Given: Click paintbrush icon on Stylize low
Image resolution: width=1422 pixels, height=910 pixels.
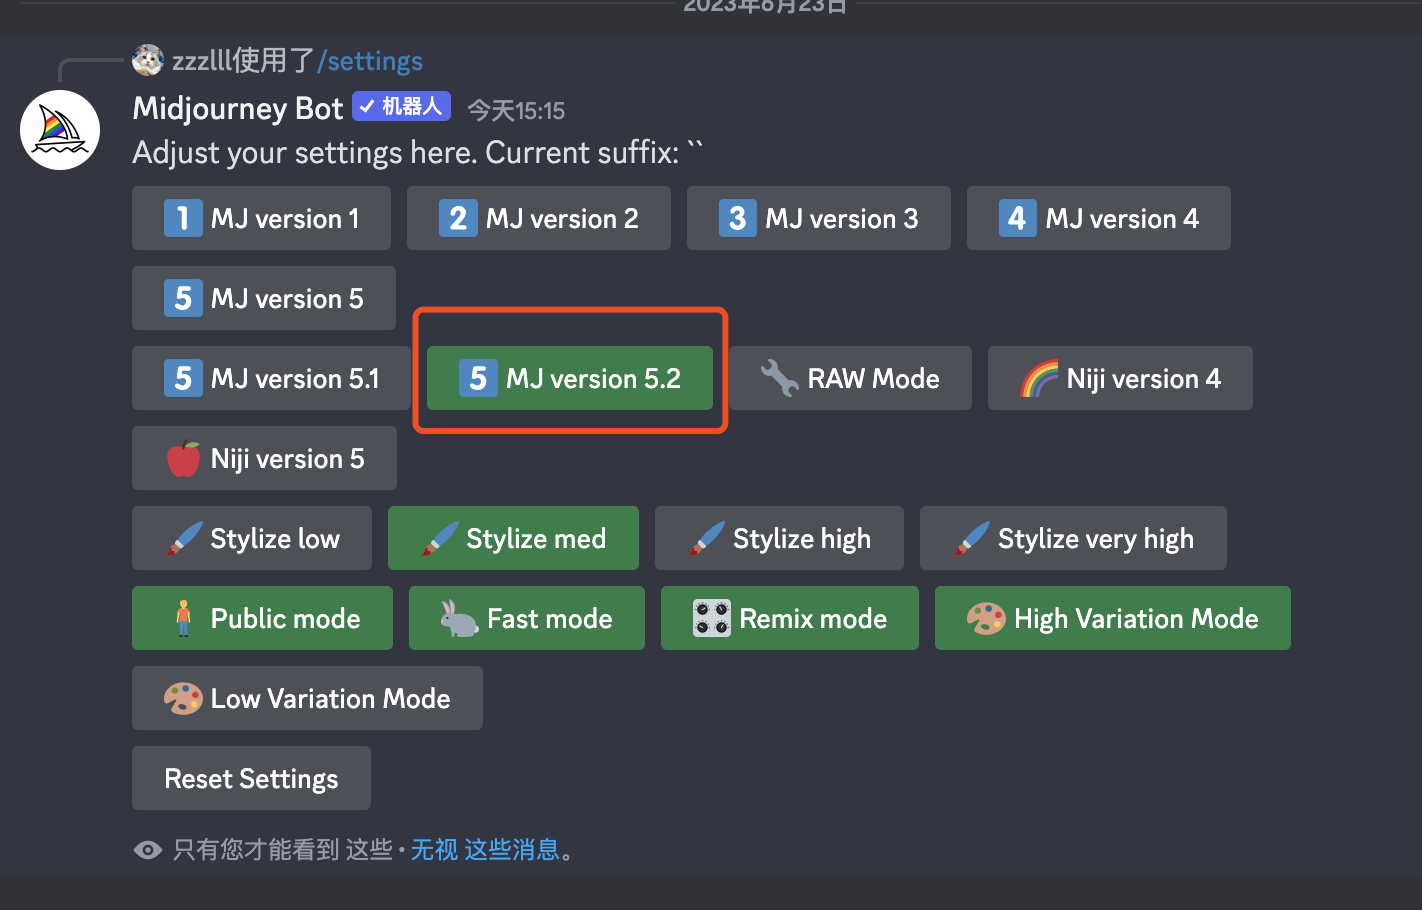Looking at the screenshot, I should coord(183,538).
